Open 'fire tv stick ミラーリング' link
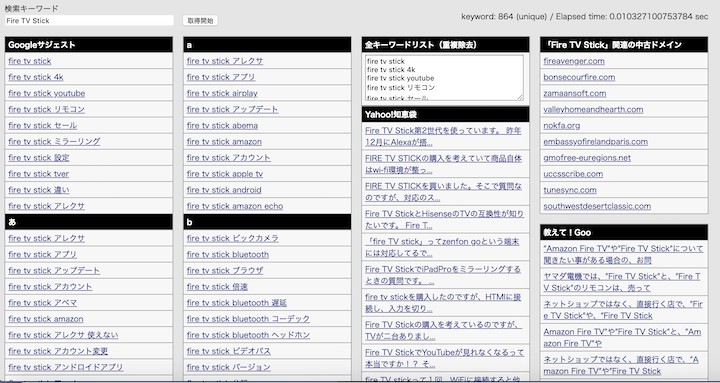Screen dimensions: 720x383 (54, 141)
